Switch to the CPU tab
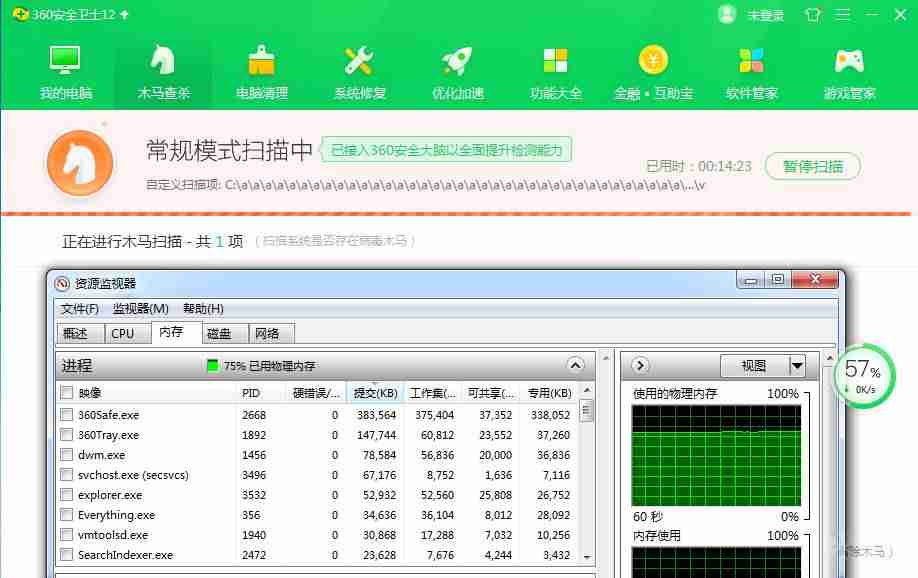The width and height of the screenshot is (918, 578). (x=128, y=333)
